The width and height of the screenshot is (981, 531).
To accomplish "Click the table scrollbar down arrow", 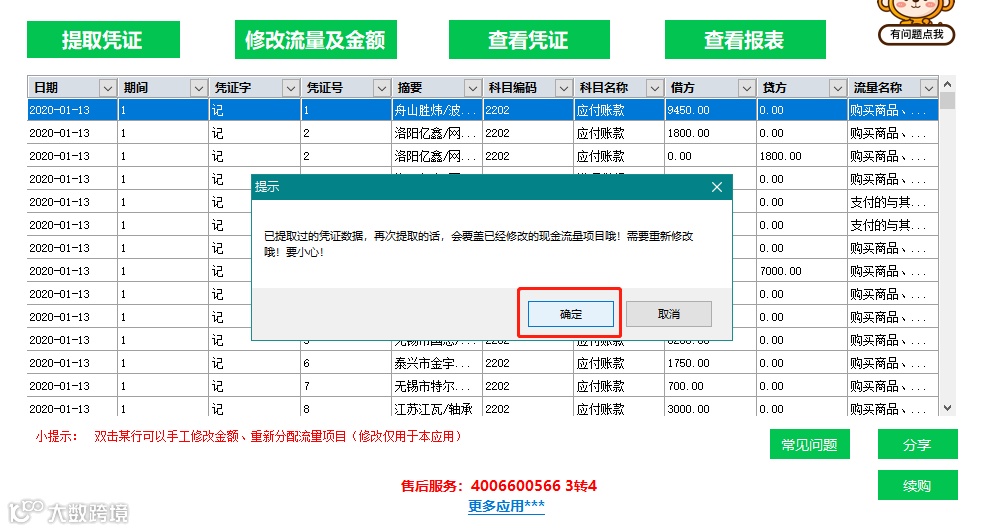I will [x=948, y=408].
